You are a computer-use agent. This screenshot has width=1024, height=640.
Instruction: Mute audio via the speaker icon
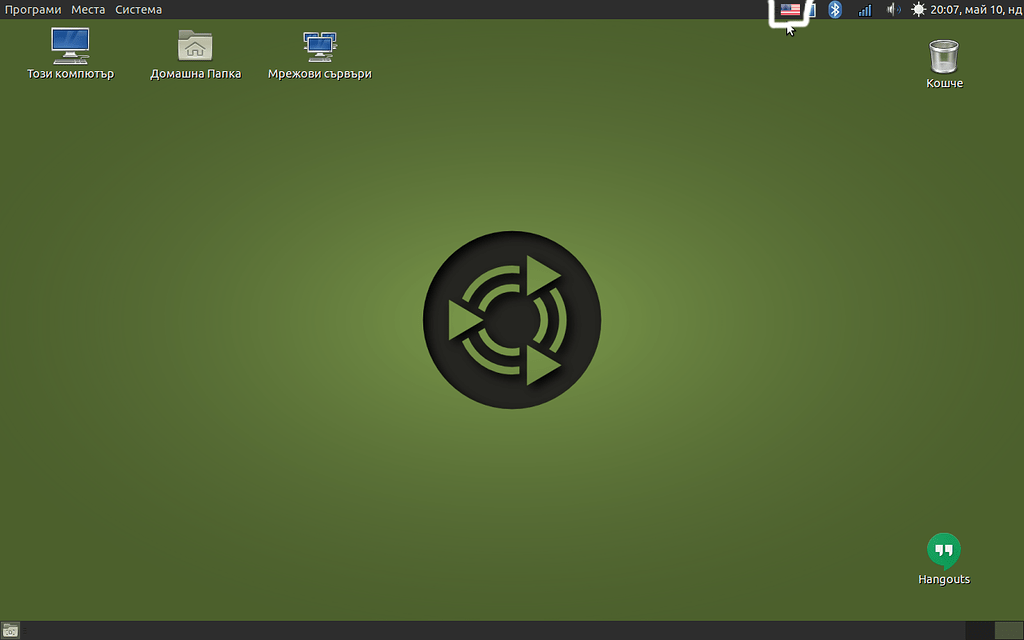tap(891, 9)
